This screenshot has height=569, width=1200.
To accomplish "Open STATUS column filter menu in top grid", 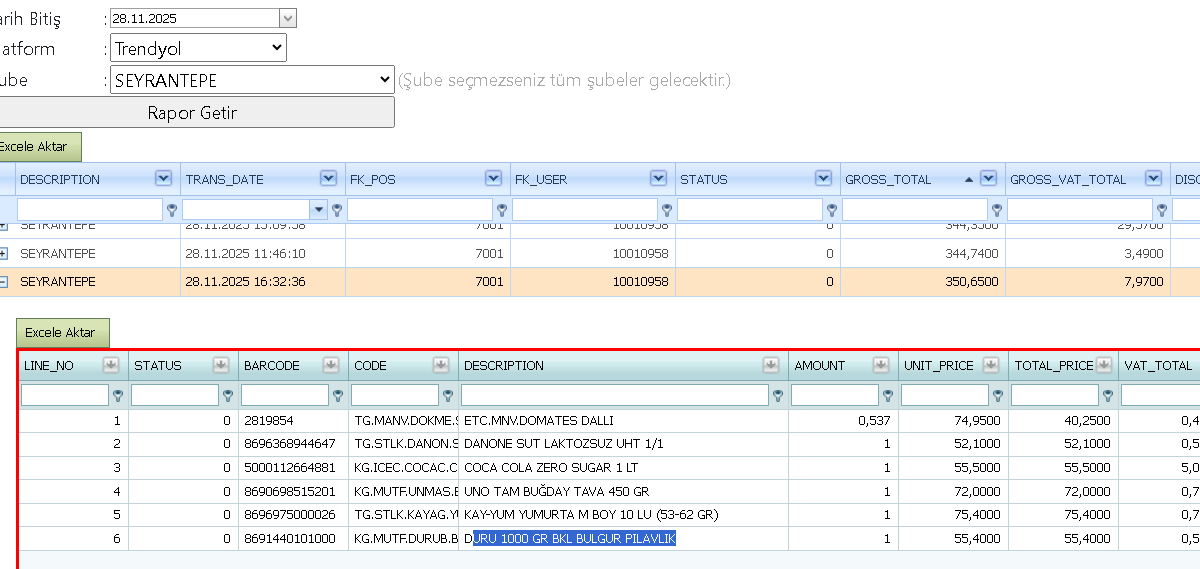I will (823, 179).
